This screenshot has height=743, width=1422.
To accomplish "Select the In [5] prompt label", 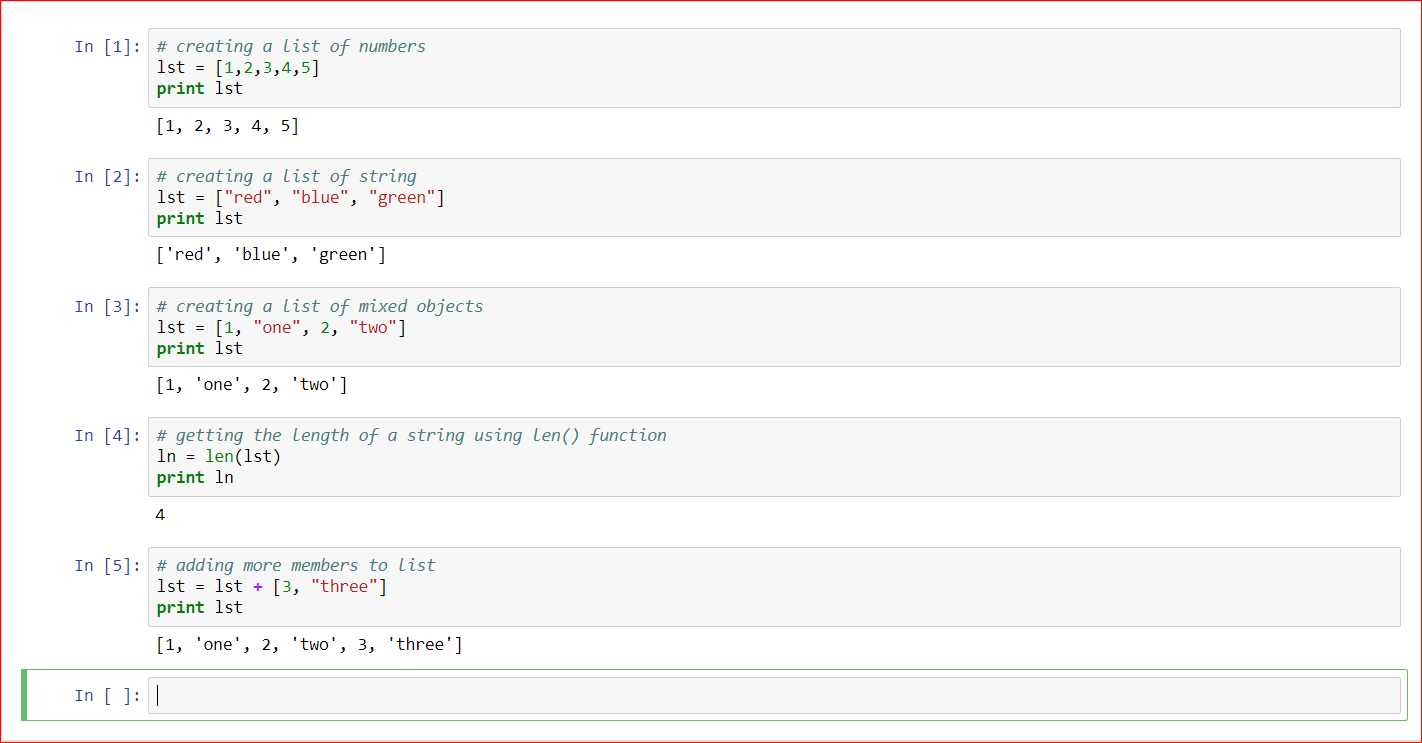I will (x=108, y=565).
